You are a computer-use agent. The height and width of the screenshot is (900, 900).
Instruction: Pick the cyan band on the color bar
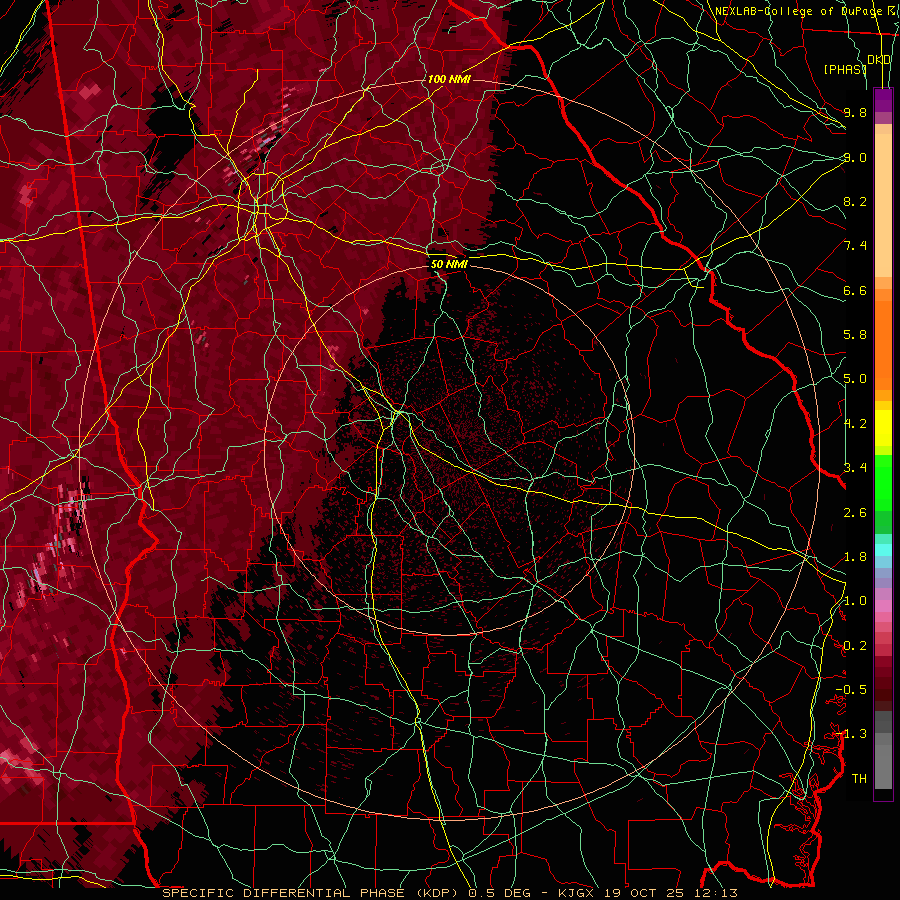(883, 550)
